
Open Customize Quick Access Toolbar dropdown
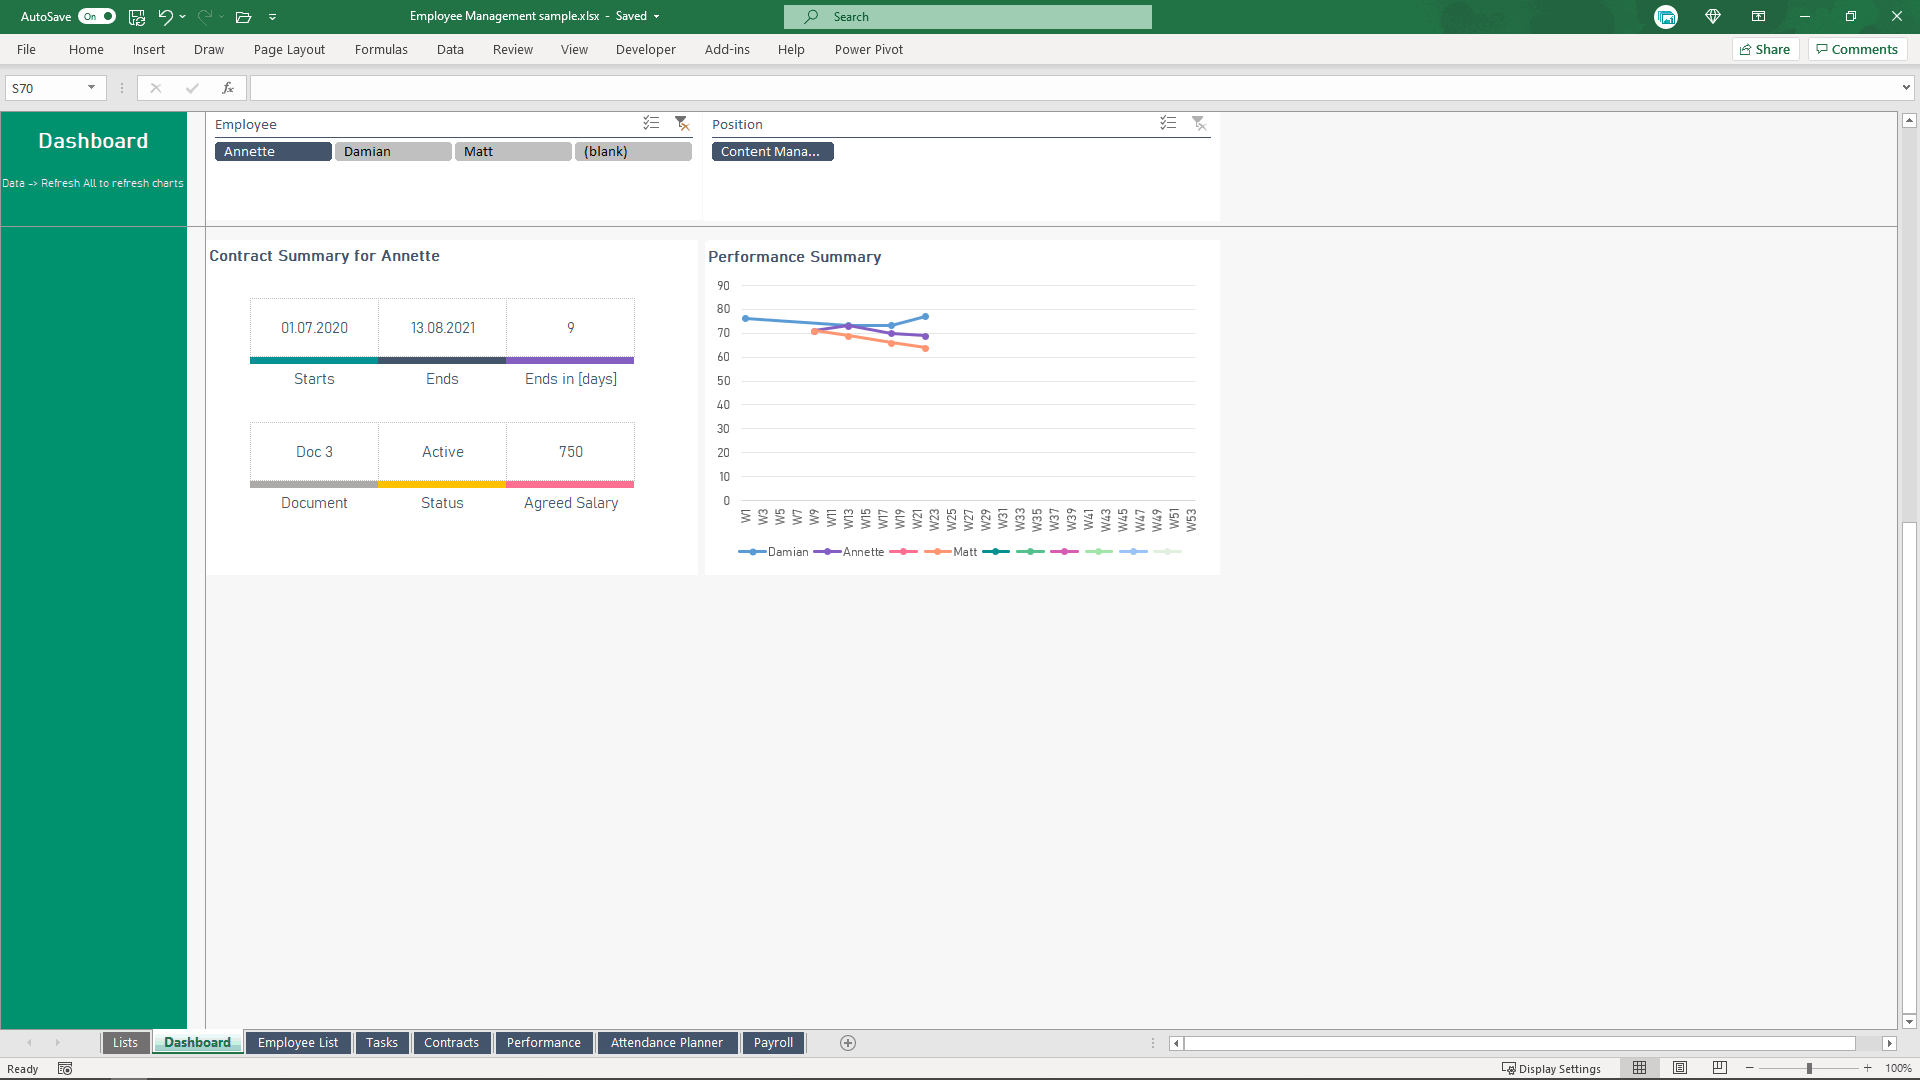[272, 17]
